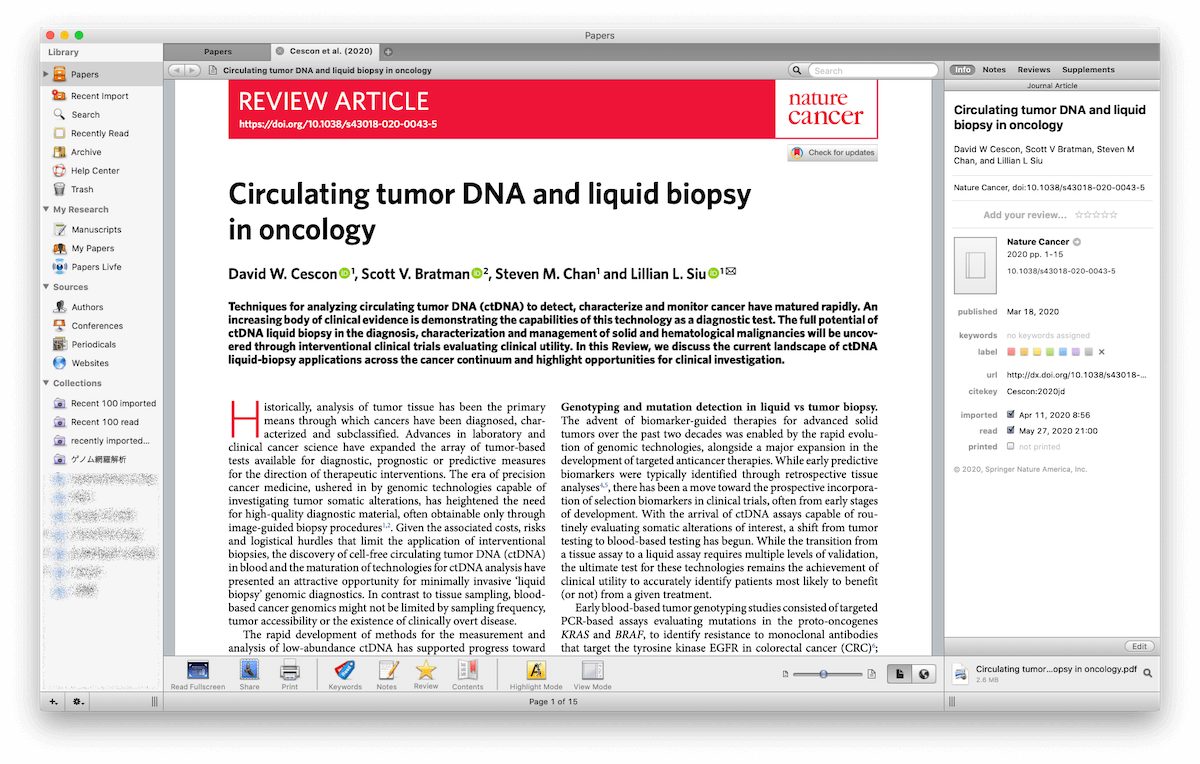Collapse the Collections section

(46, 383)
